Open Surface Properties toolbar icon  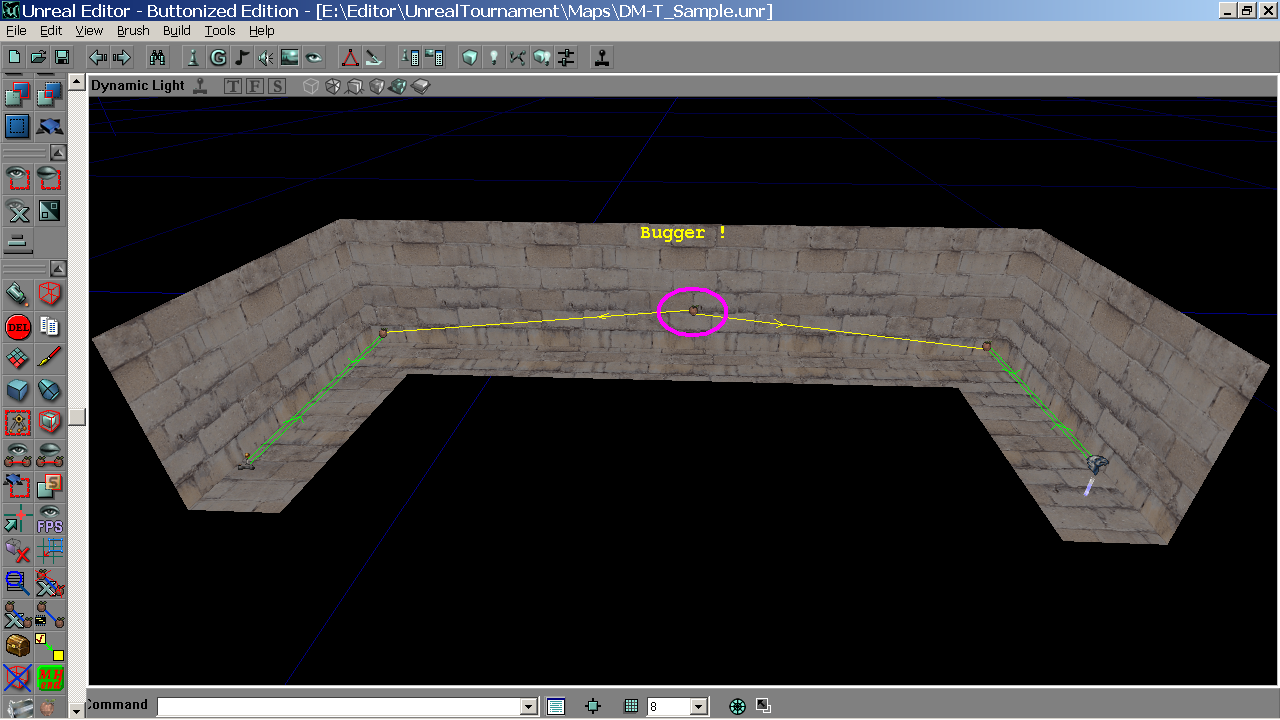click(434, 58)
